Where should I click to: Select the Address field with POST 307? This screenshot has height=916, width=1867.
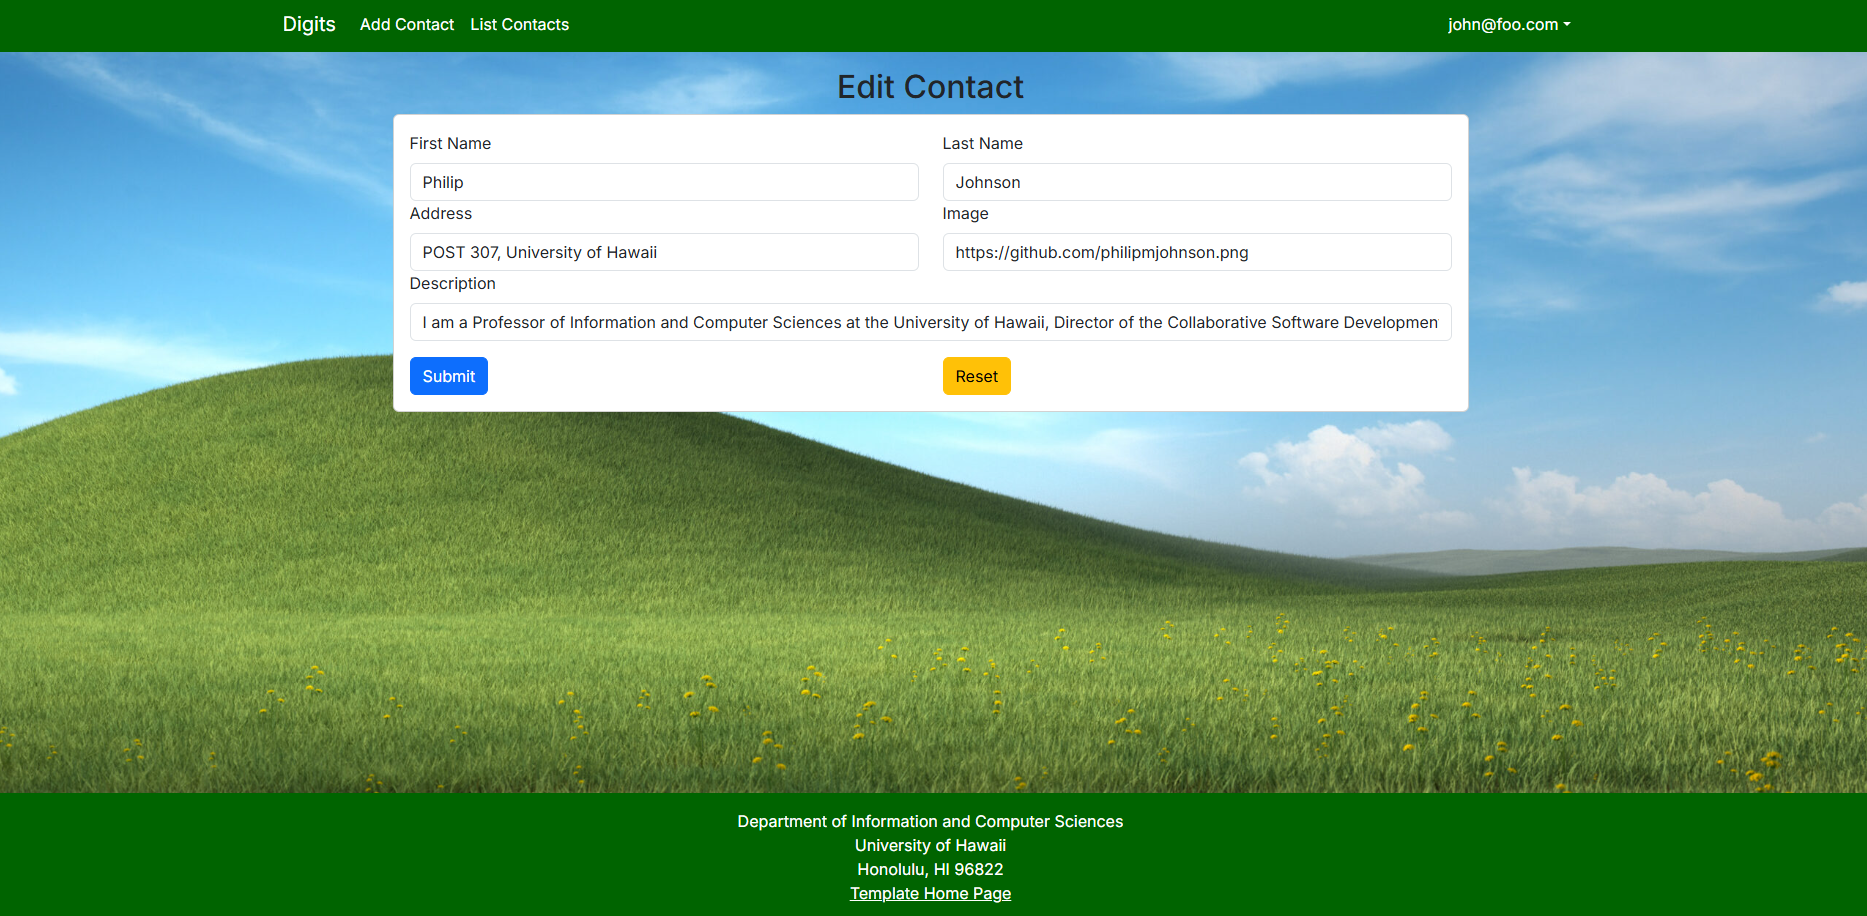coord(663,252)
